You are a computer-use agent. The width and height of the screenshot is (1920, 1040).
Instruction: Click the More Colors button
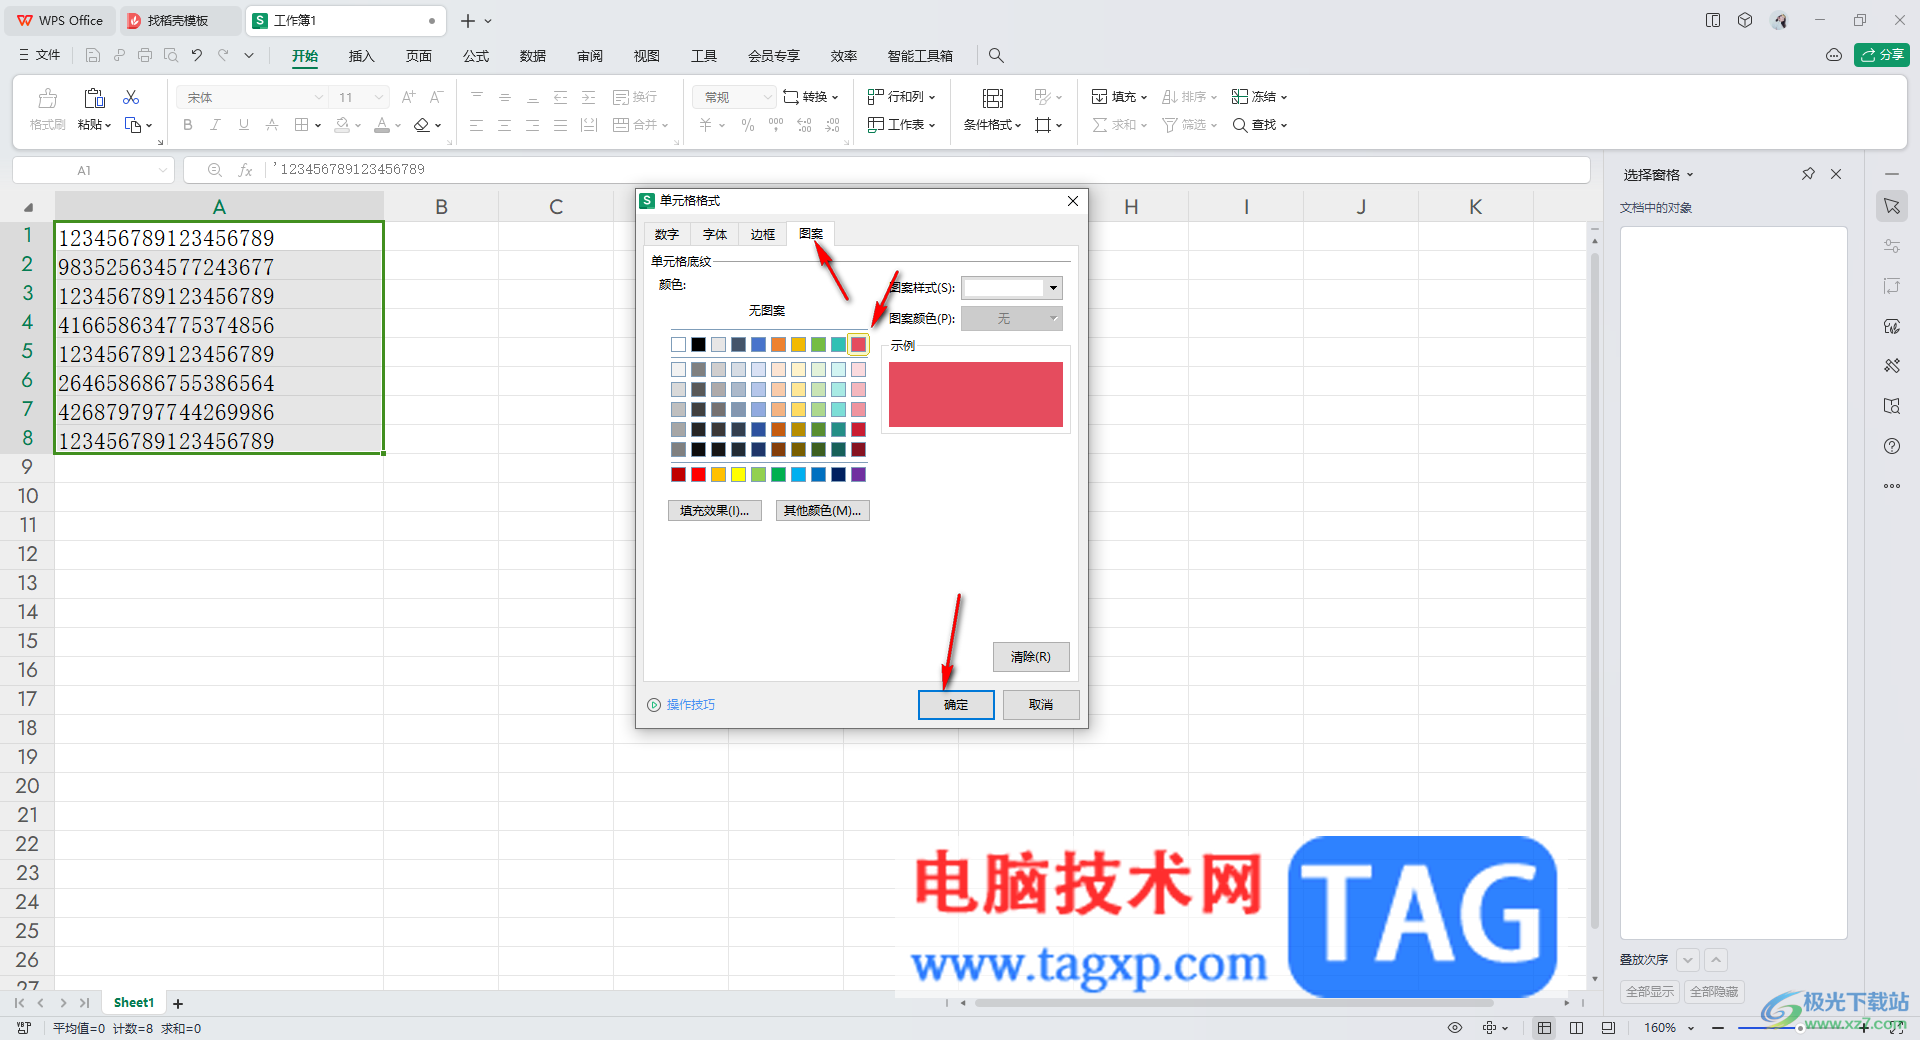pos(823,511)
